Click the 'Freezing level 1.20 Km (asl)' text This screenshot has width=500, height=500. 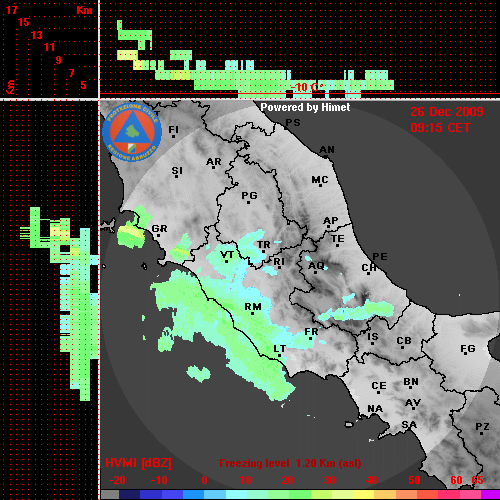tap(290, 463)
